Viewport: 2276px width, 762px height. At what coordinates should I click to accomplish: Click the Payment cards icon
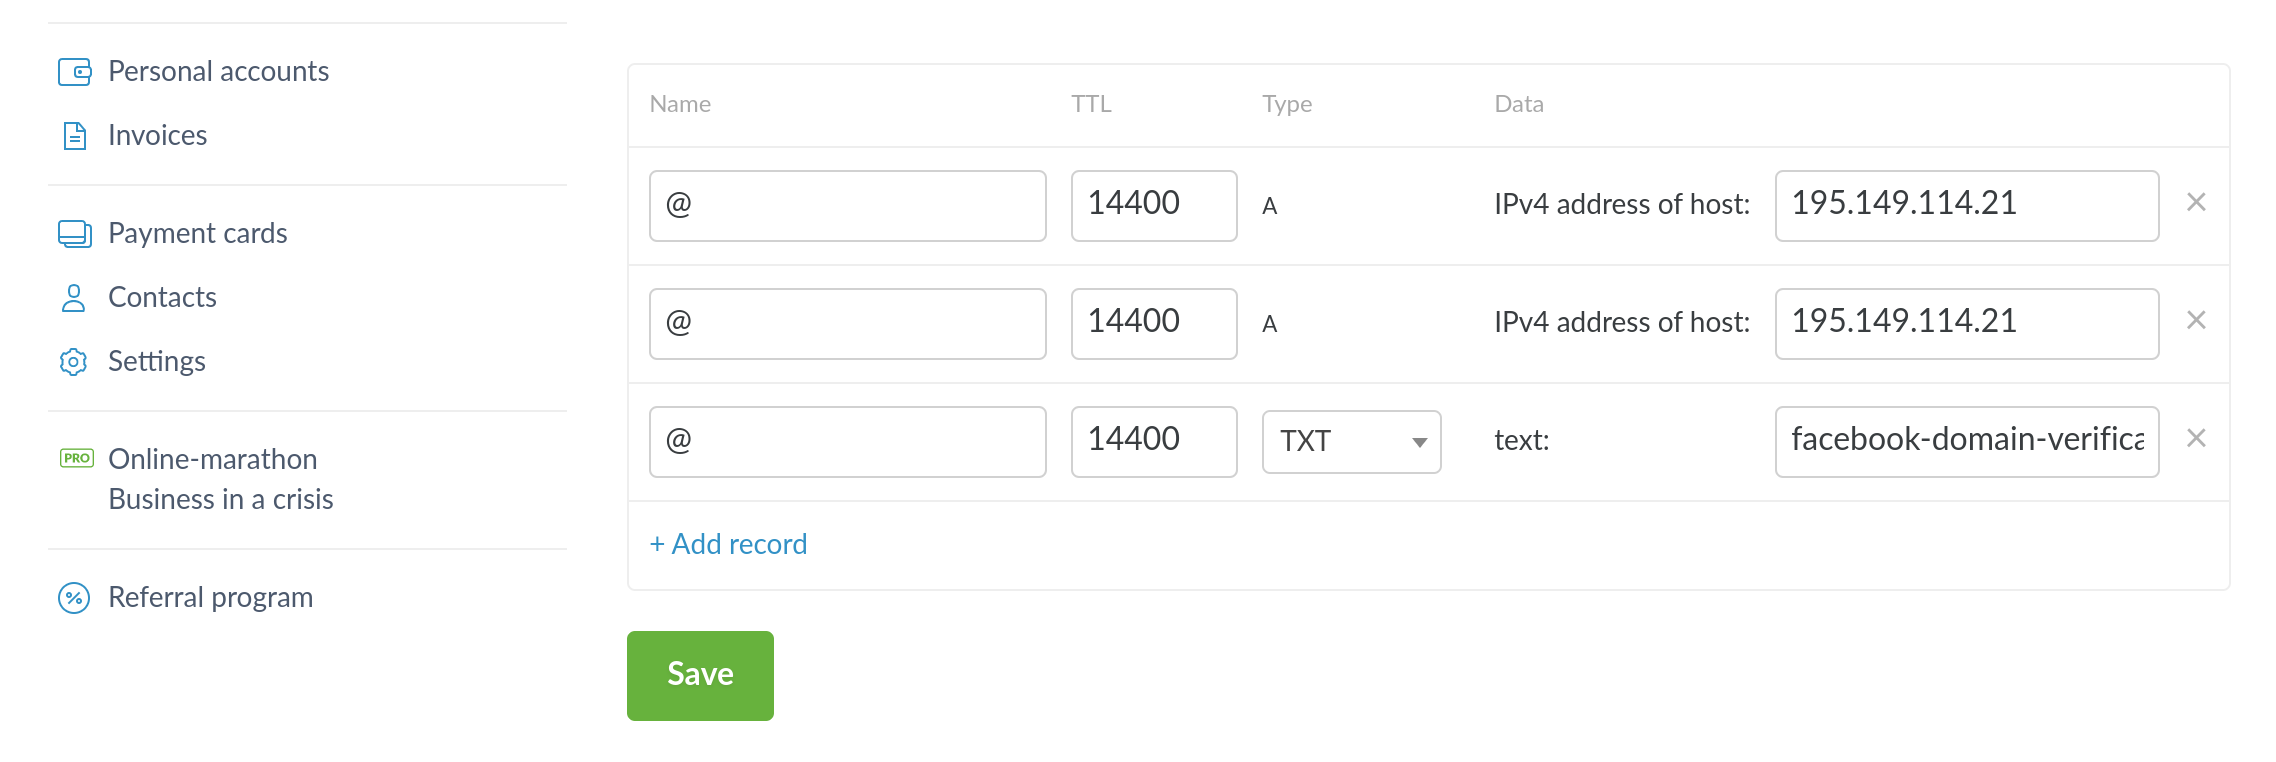point(75,234)
